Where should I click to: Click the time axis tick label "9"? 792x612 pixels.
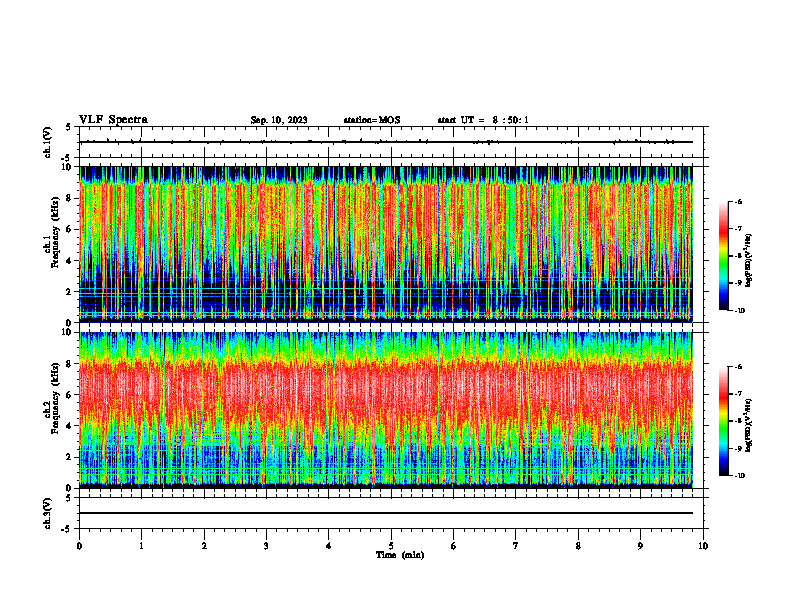click(x=640, y=546)
